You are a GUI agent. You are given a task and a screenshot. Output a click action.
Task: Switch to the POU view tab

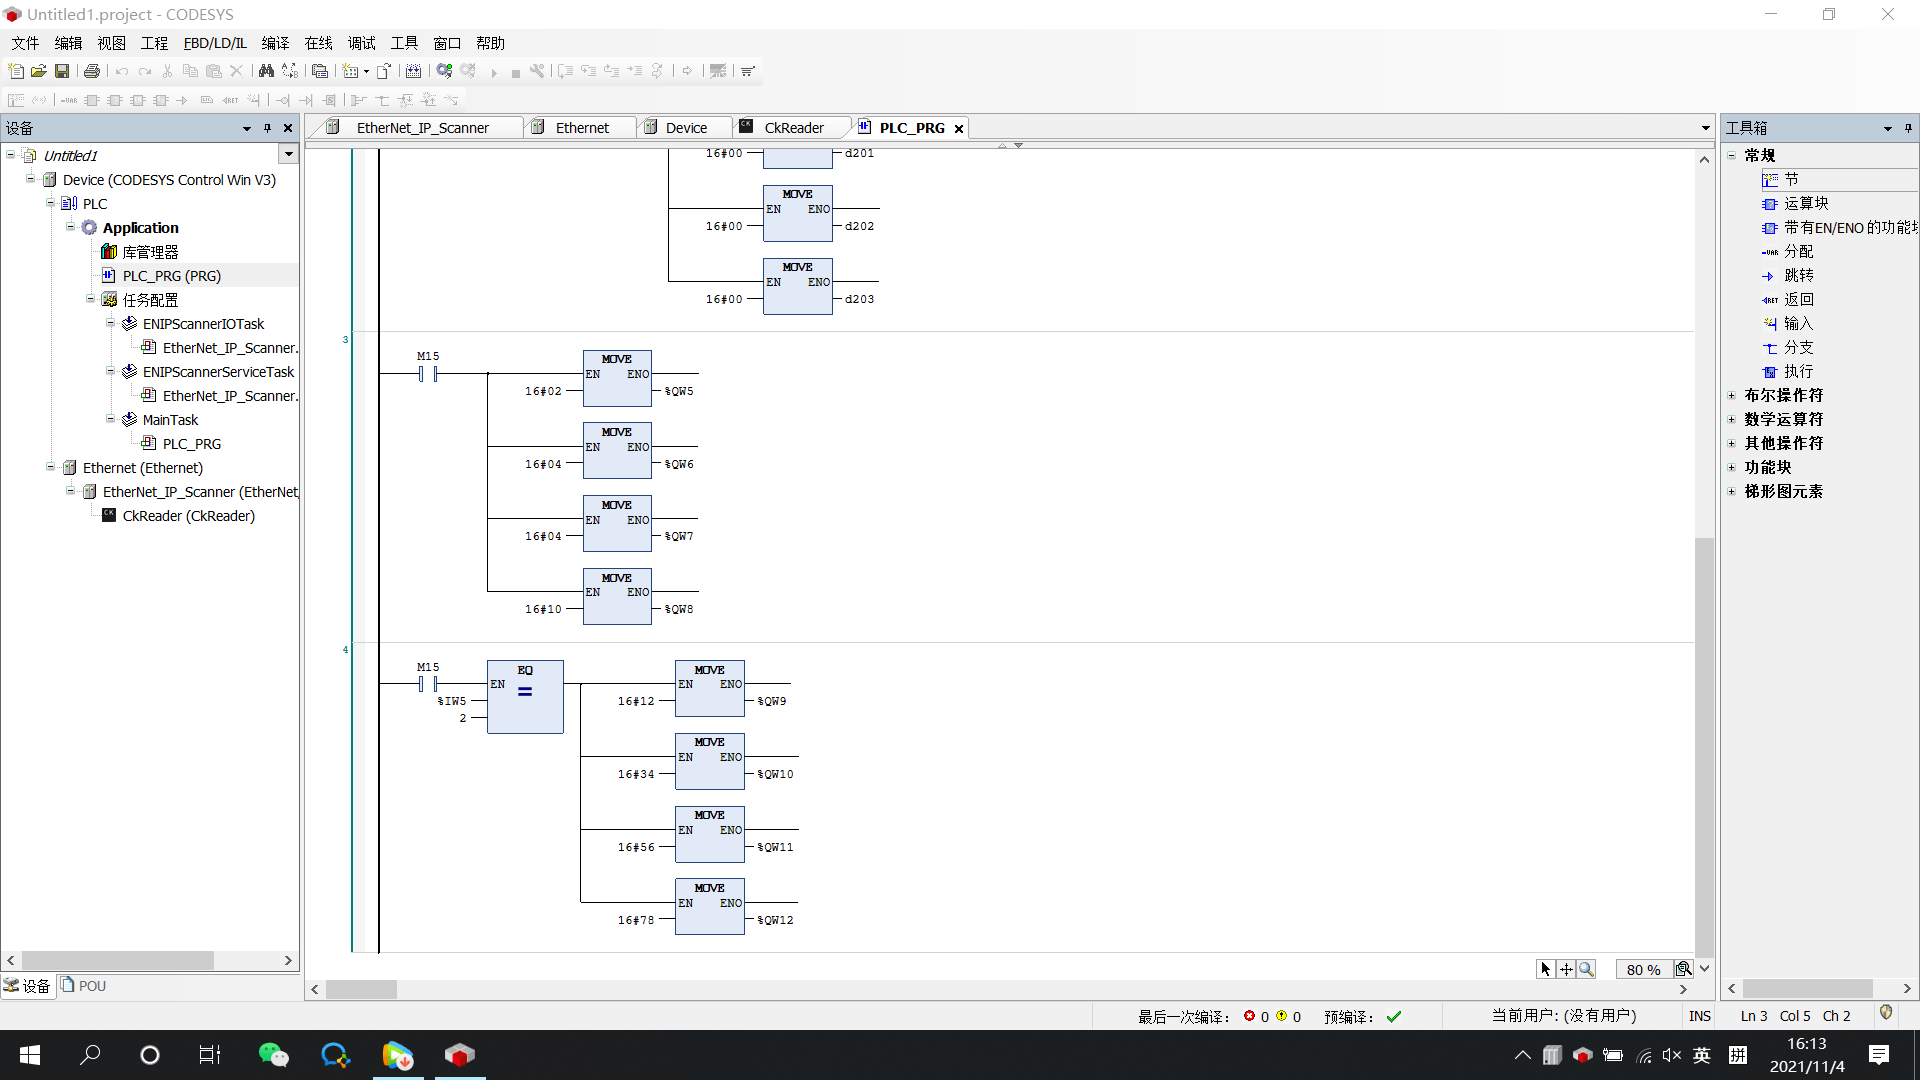click(83, 986)
